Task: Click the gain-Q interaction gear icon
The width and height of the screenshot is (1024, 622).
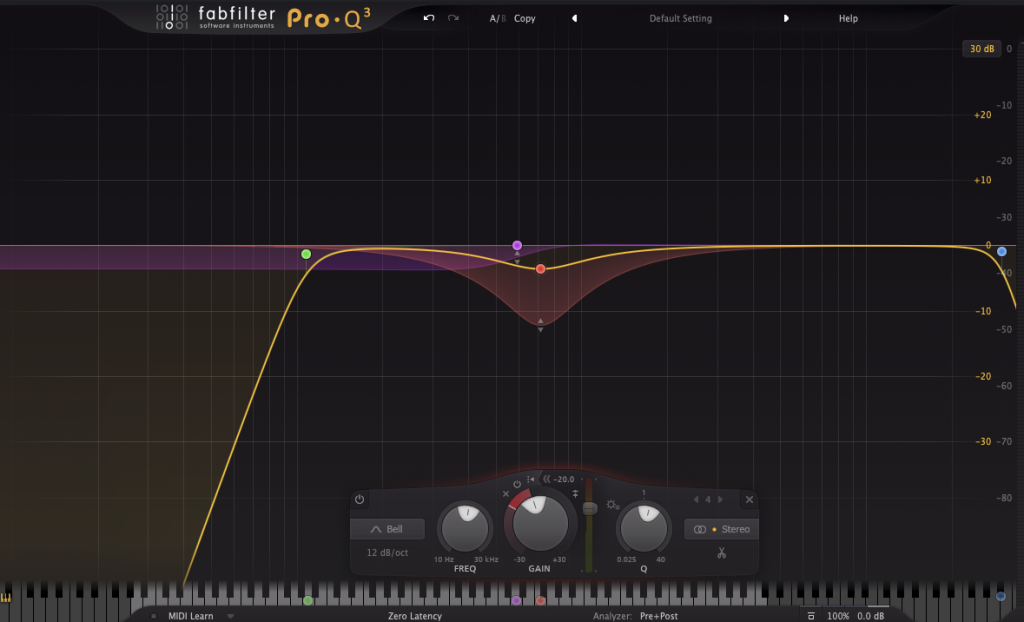Action: coord(613,504)
